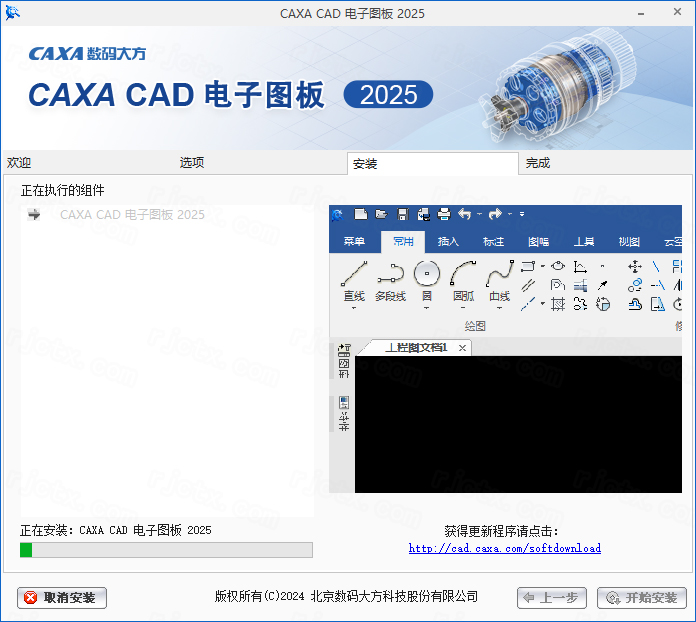Switch to the 插入 ribbon tab
The width and height of the screenshot is (696, 622).
click(x=449, y=242)
